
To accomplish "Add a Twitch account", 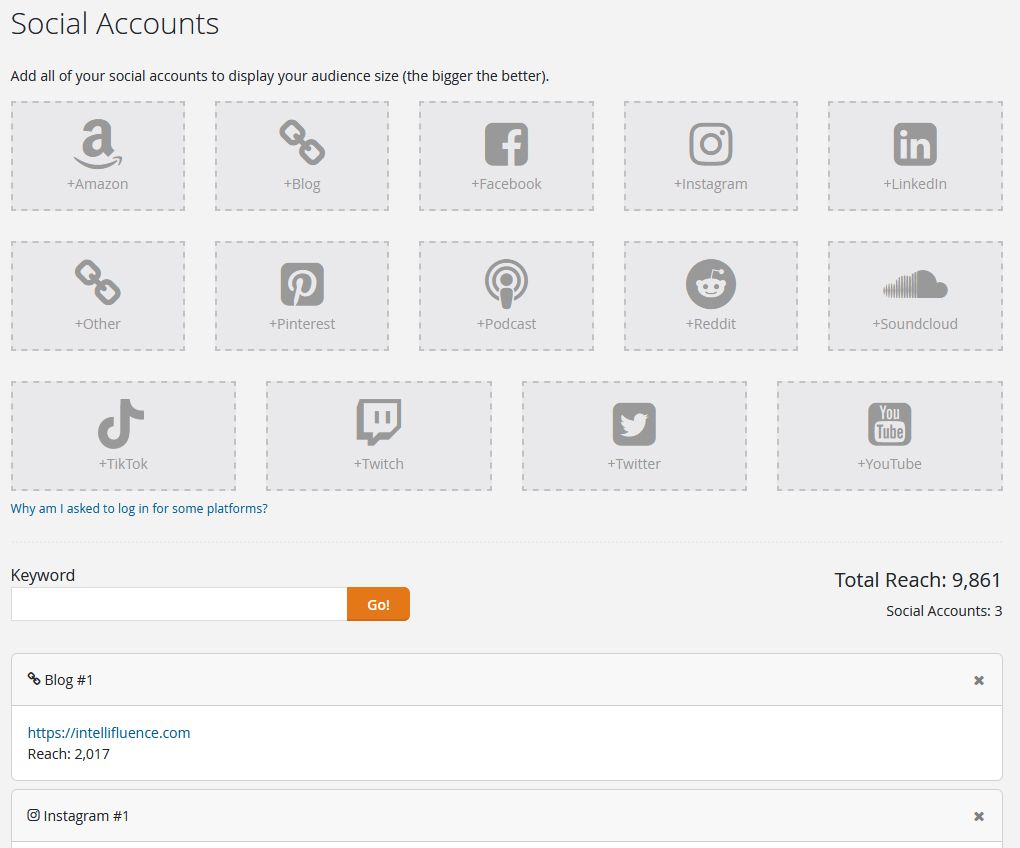I will tap(379, 436).
